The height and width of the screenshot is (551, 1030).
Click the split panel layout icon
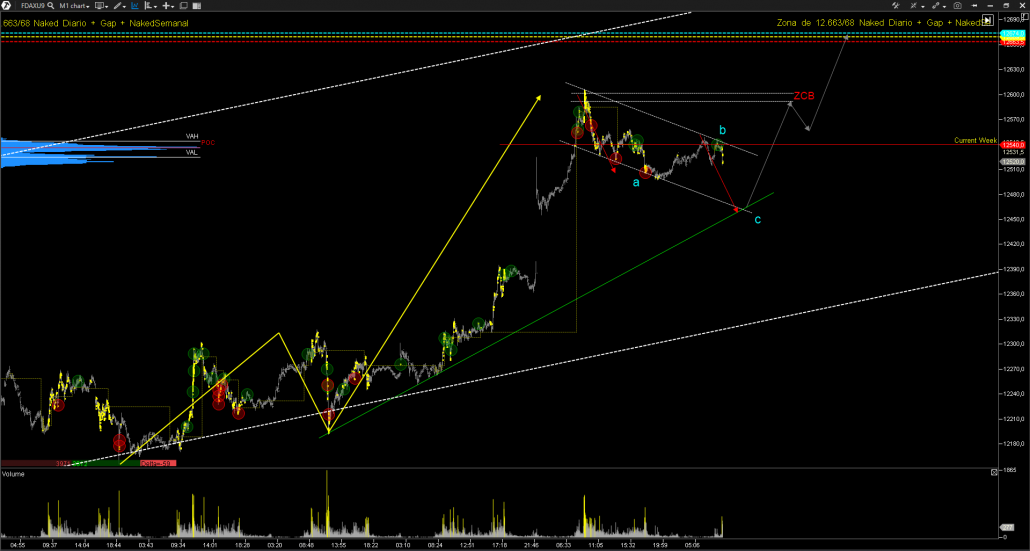point(196,5)
